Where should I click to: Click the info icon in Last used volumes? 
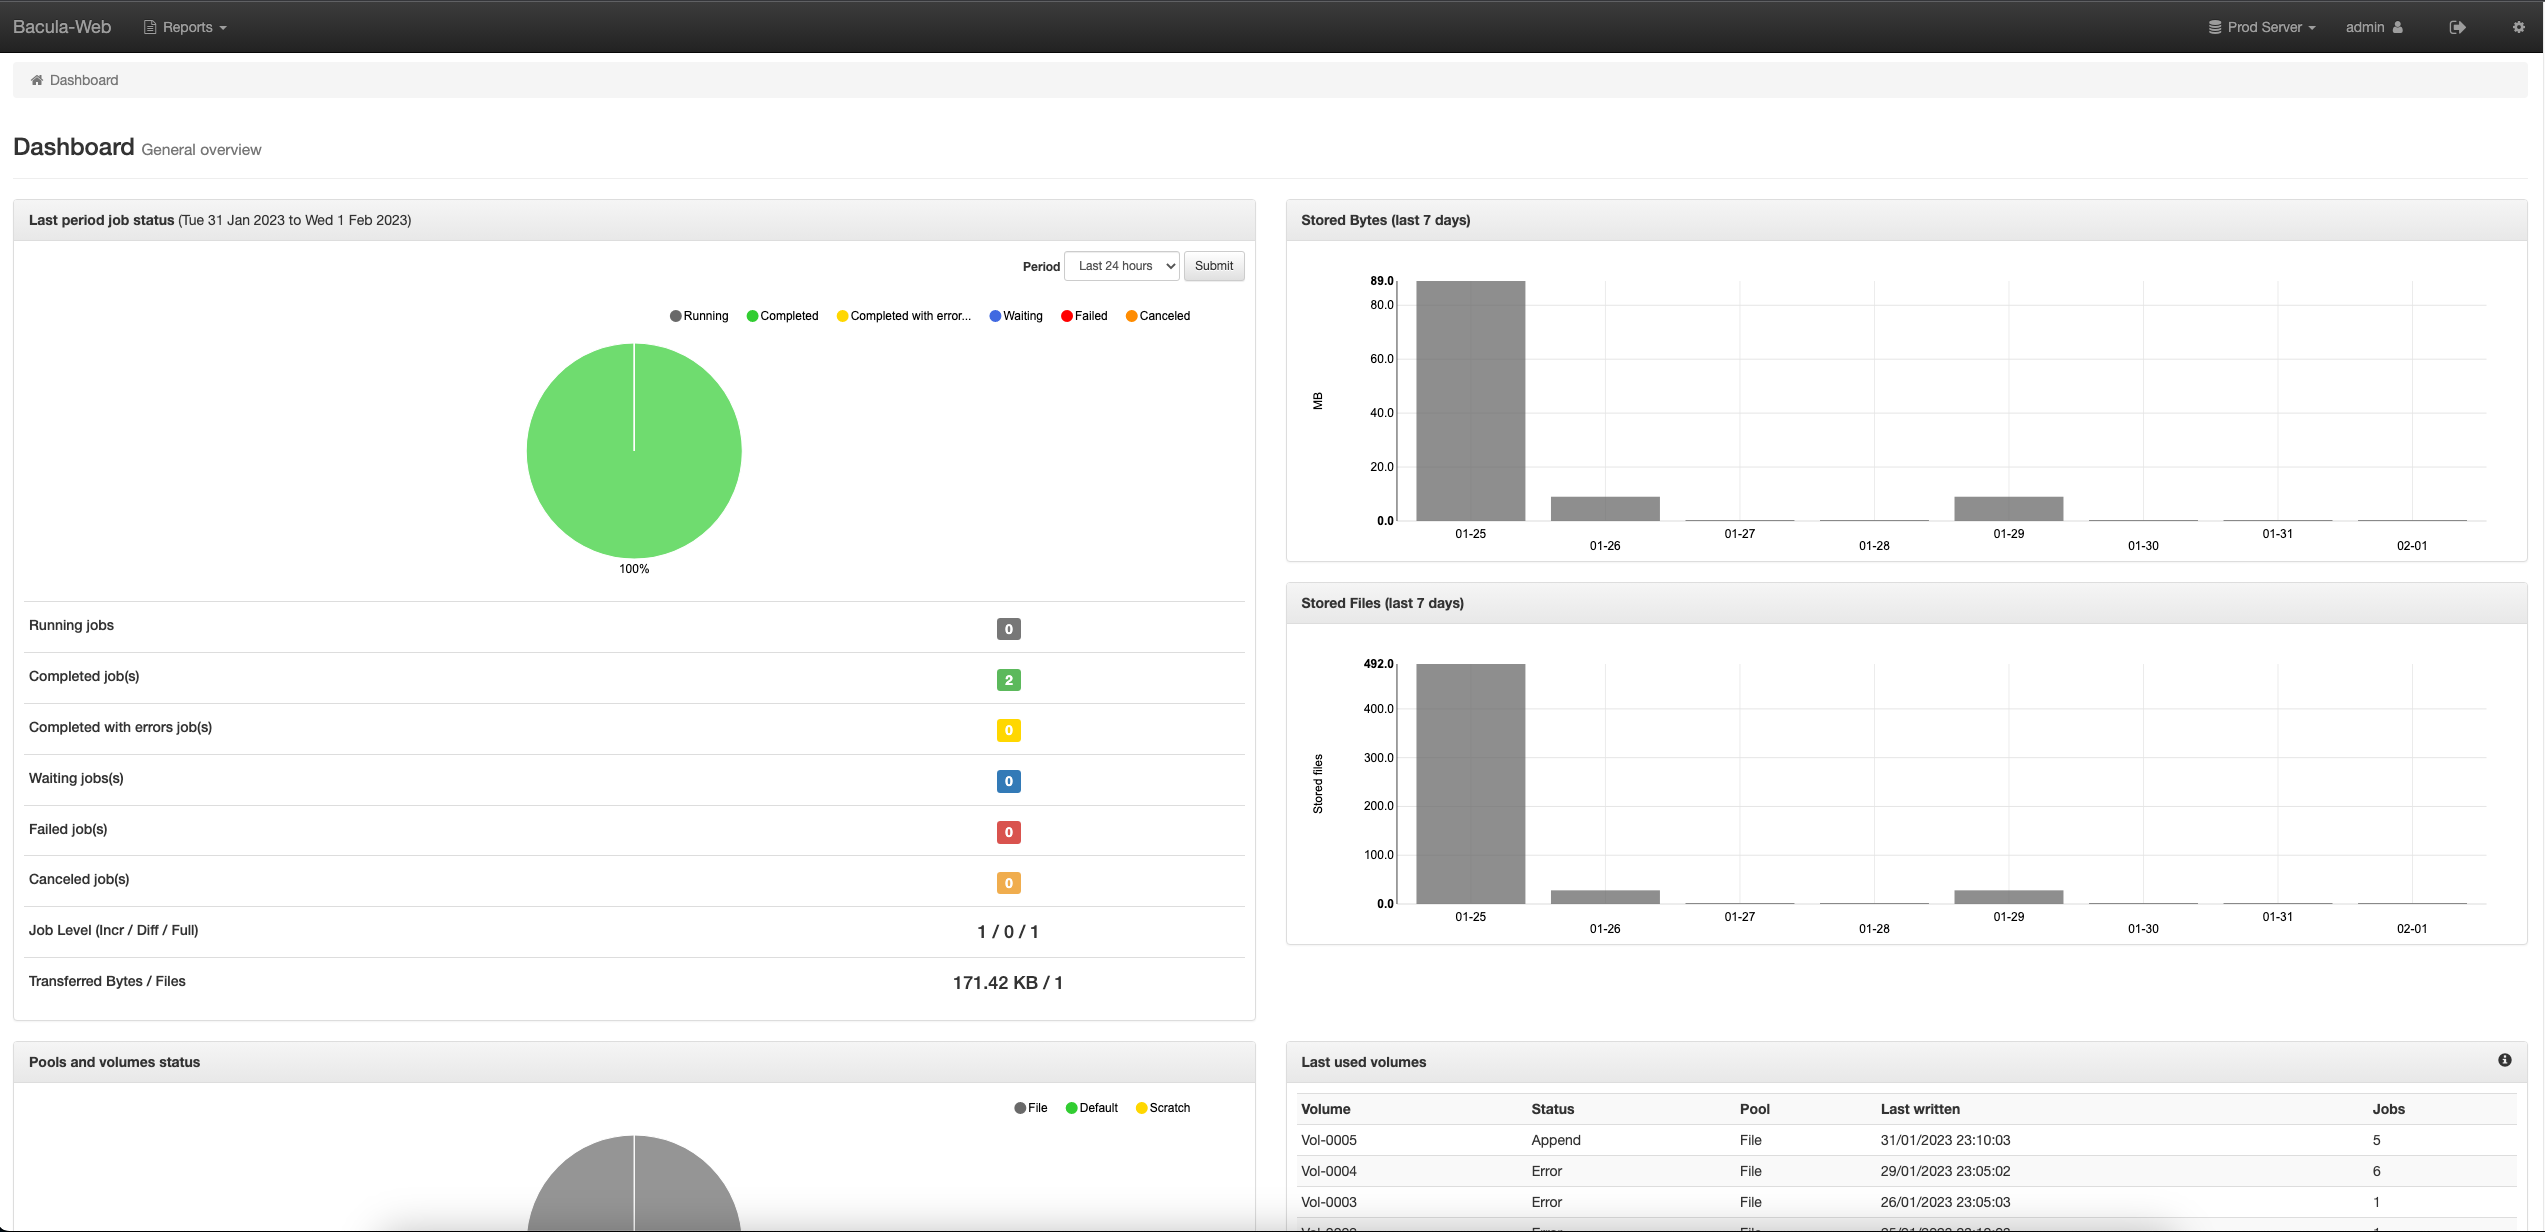point(2505,1060)
